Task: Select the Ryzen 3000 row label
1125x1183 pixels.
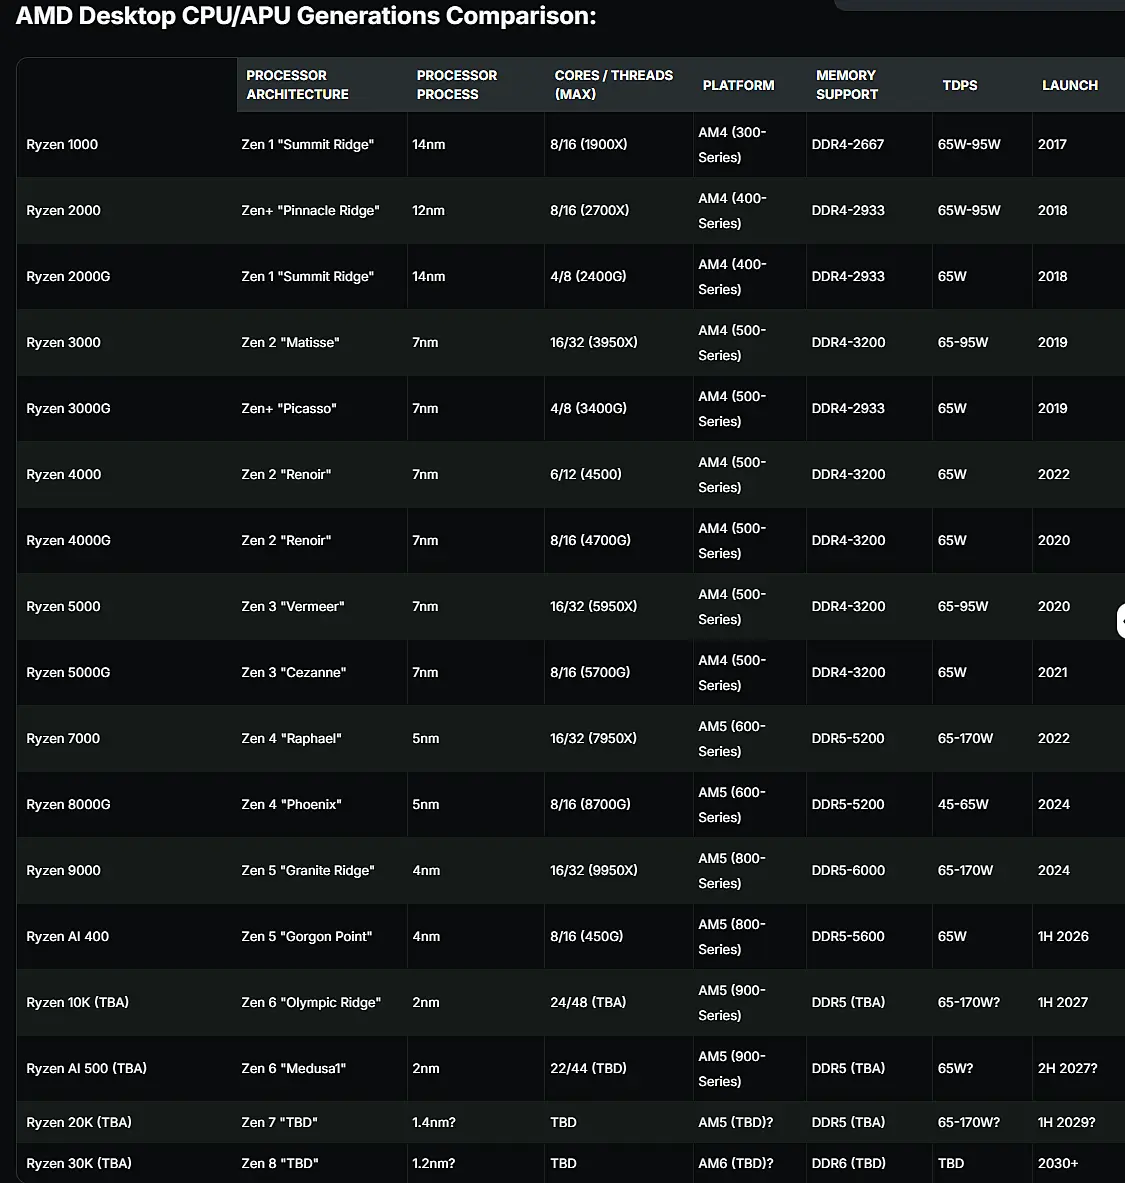Action: coord(63,343)
